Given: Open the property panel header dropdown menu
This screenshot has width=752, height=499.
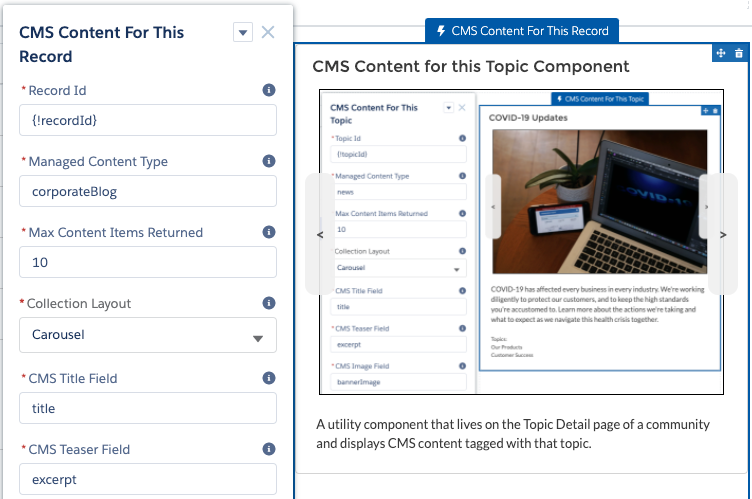Looking at the screenshot, I should (x=243, y=33).
